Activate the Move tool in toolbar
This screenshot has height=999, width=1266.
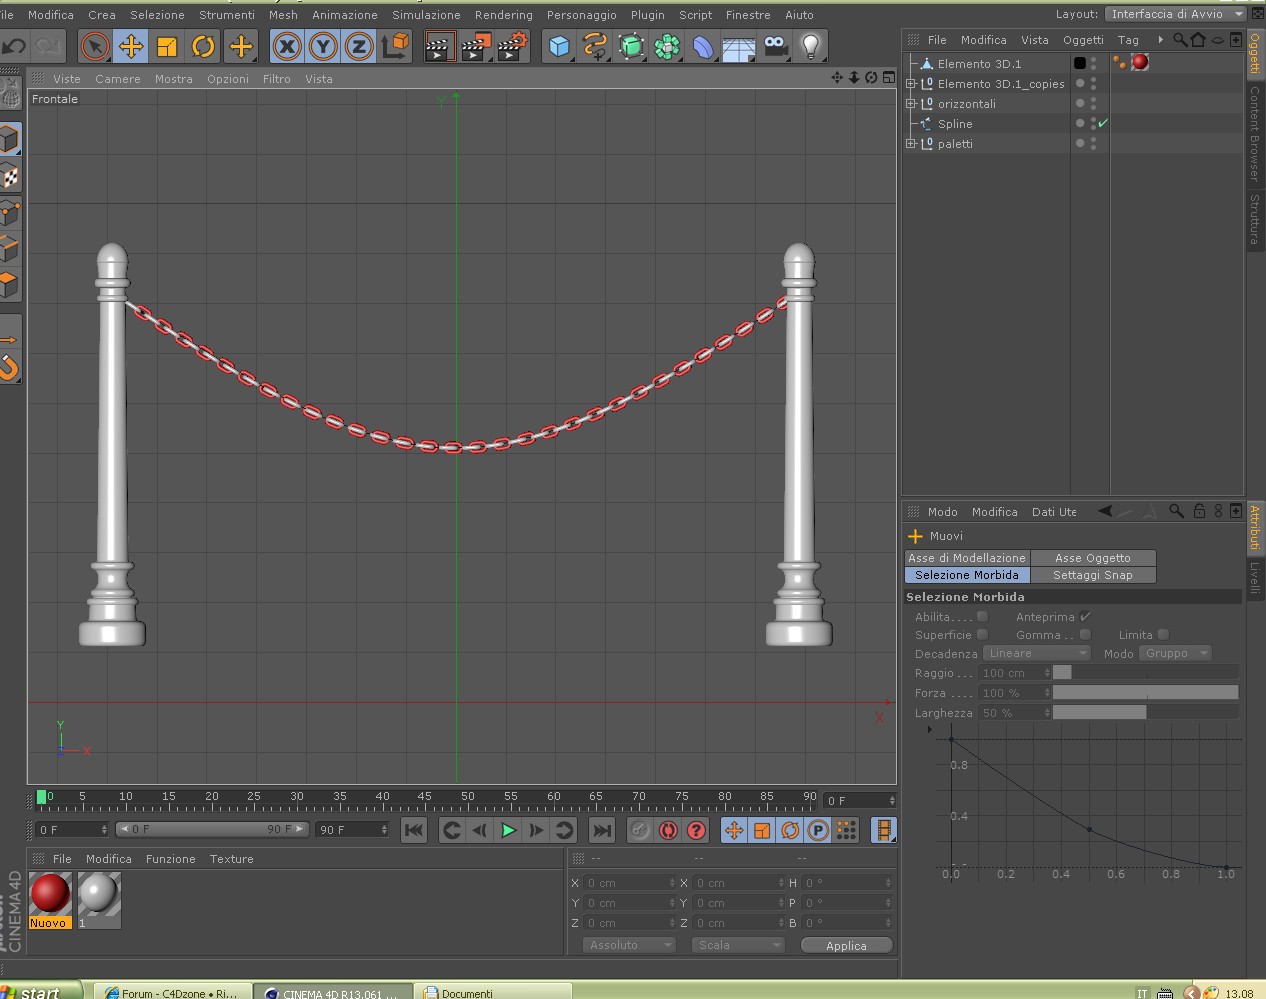click(x=131, y=46)
